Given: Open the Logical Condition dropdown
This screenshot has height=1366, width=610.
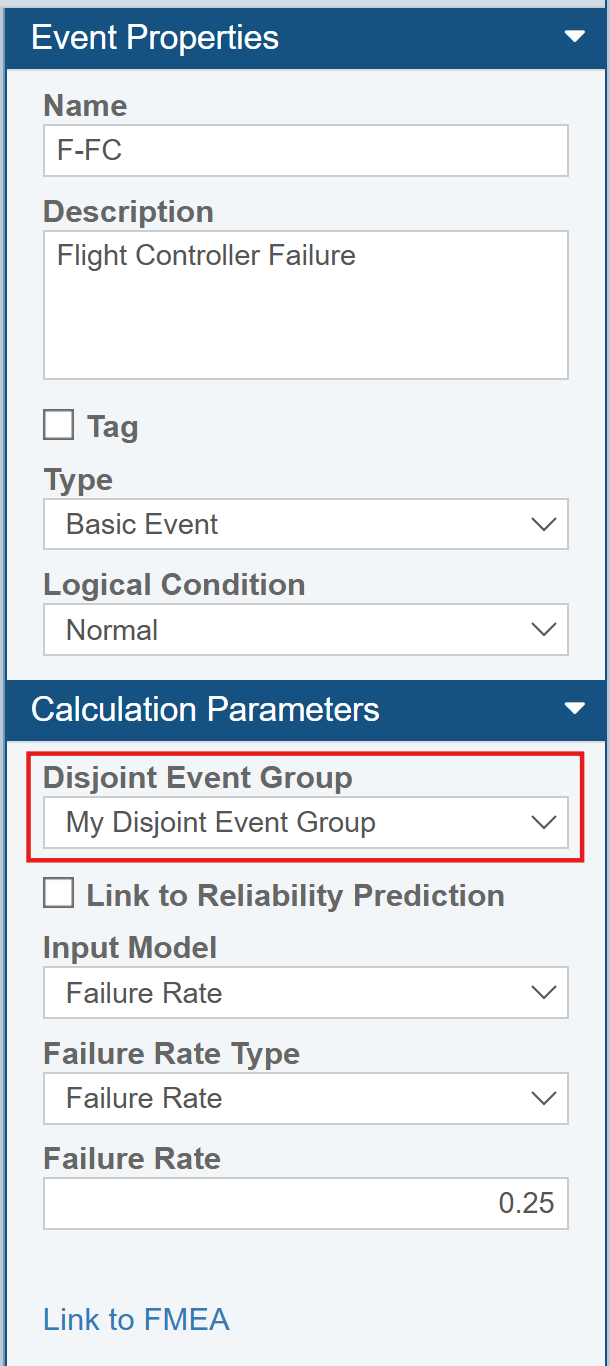Looking at the screenshot, I should pos(305,630).
